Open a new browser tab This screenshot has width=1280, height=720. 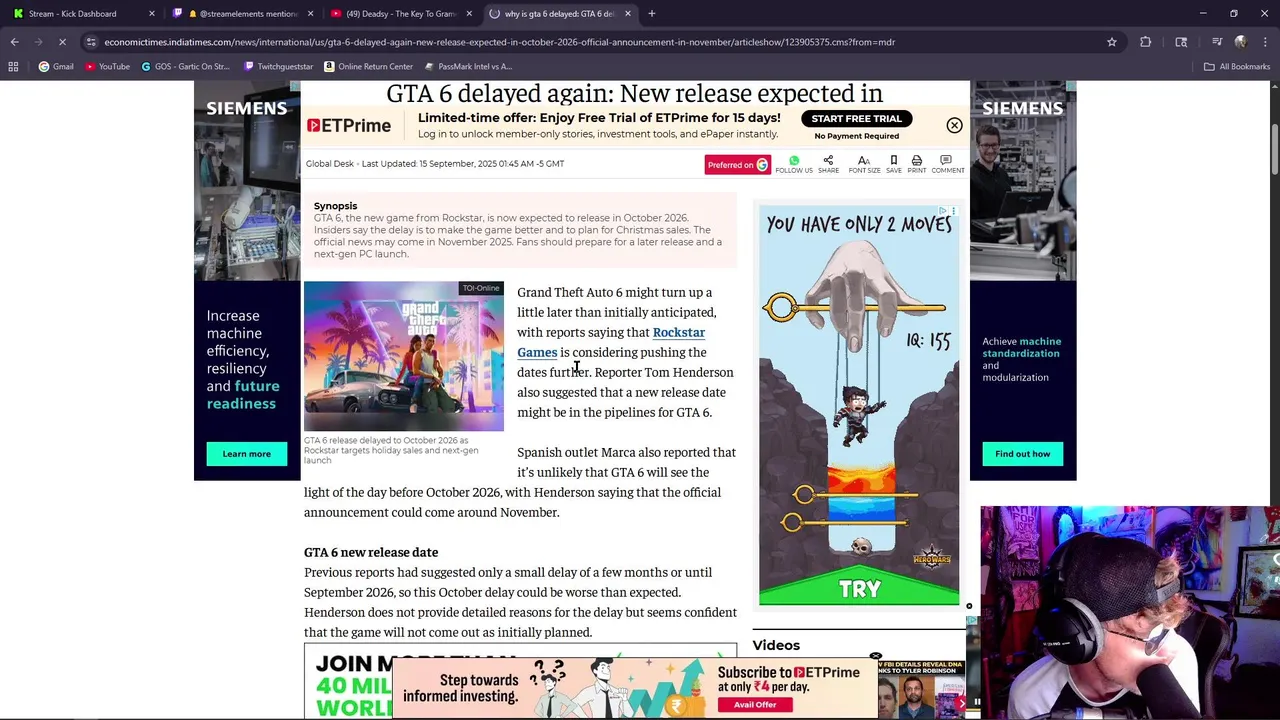click(652, 14)
